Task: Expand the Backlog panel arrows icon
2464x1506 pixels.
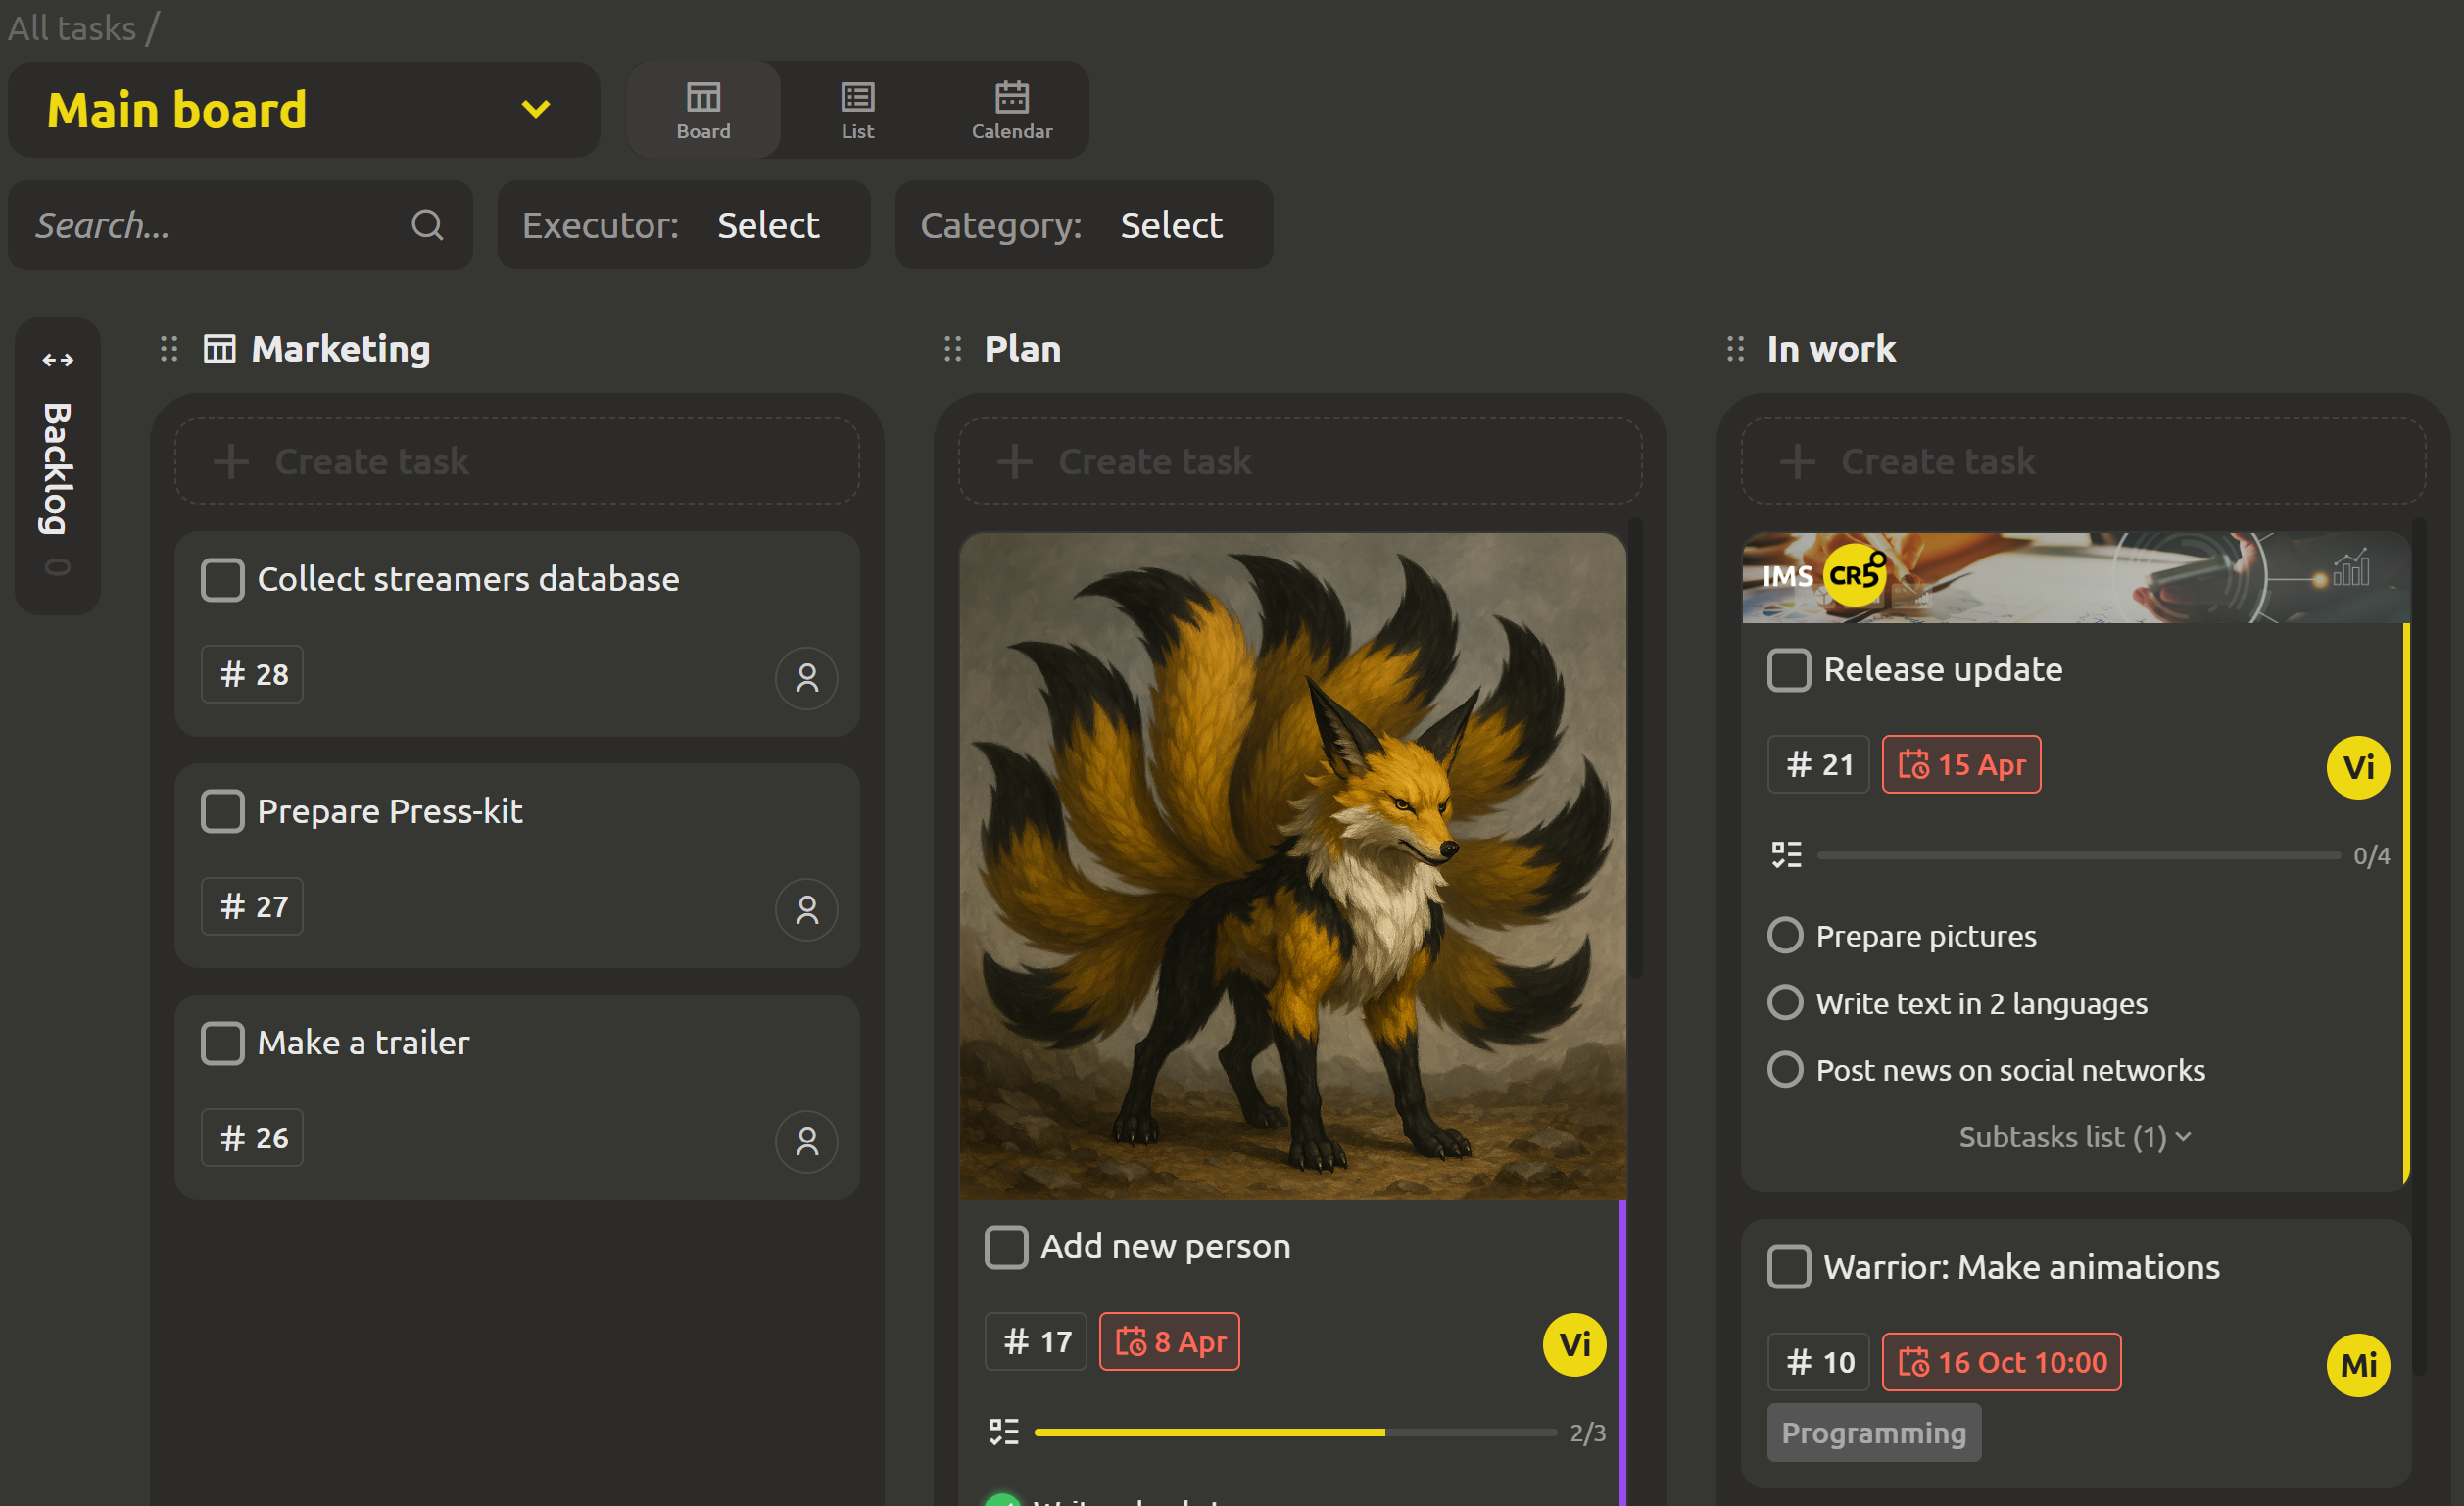Action: 58,360
